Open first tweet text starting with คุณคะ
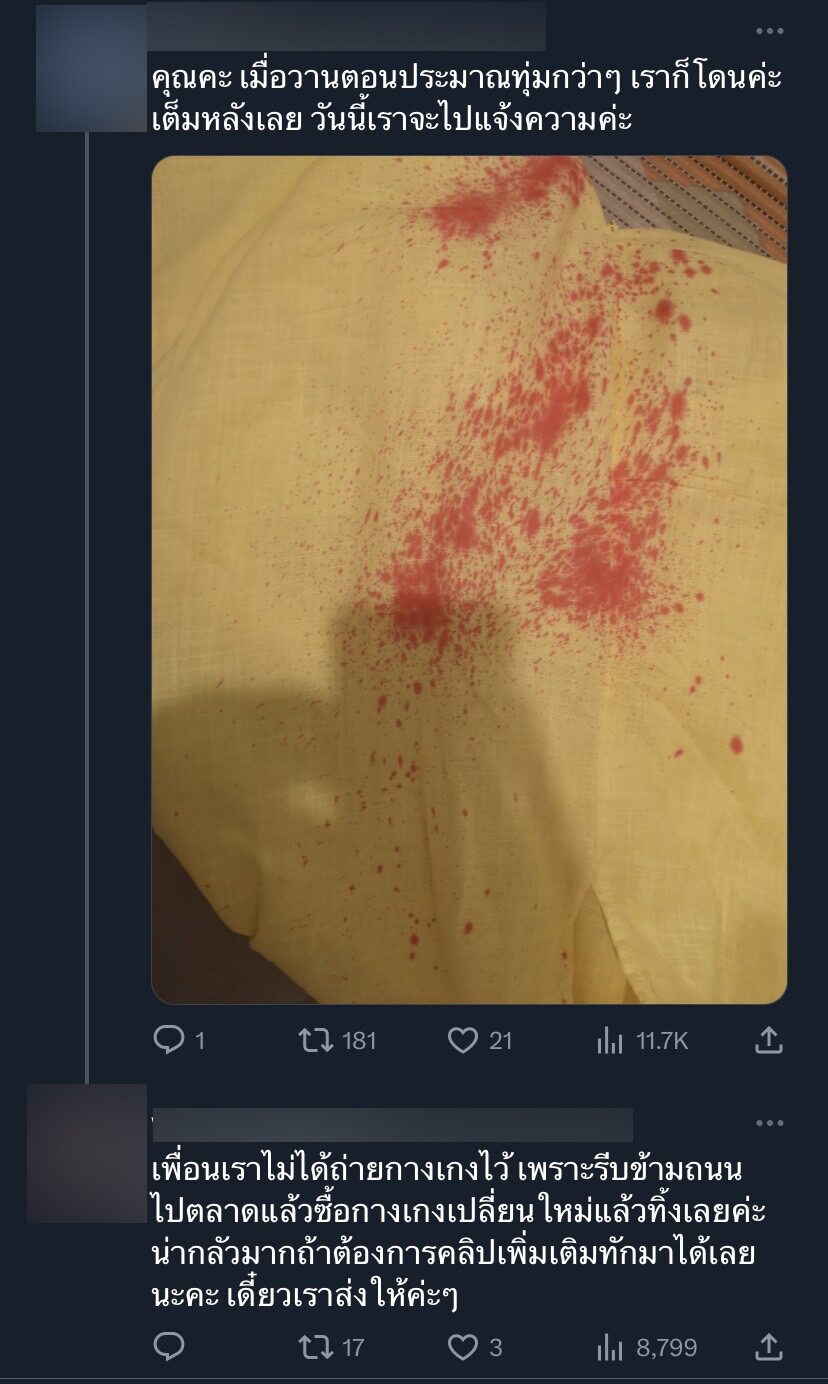 [465, 100]
